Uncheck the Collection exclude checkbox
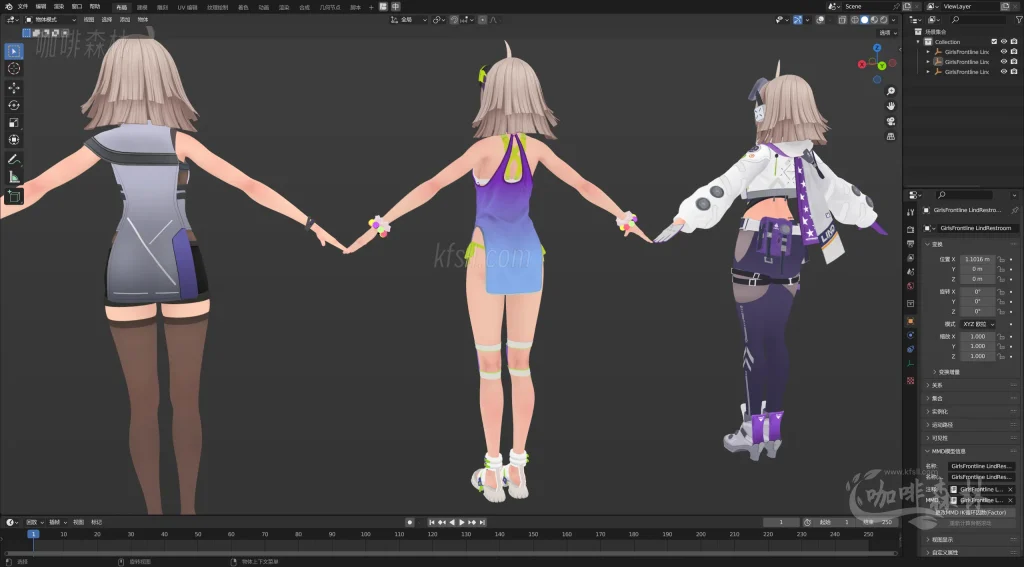Image resolution: width=1024 pixels, height=567 pixels. pos(994,42)
